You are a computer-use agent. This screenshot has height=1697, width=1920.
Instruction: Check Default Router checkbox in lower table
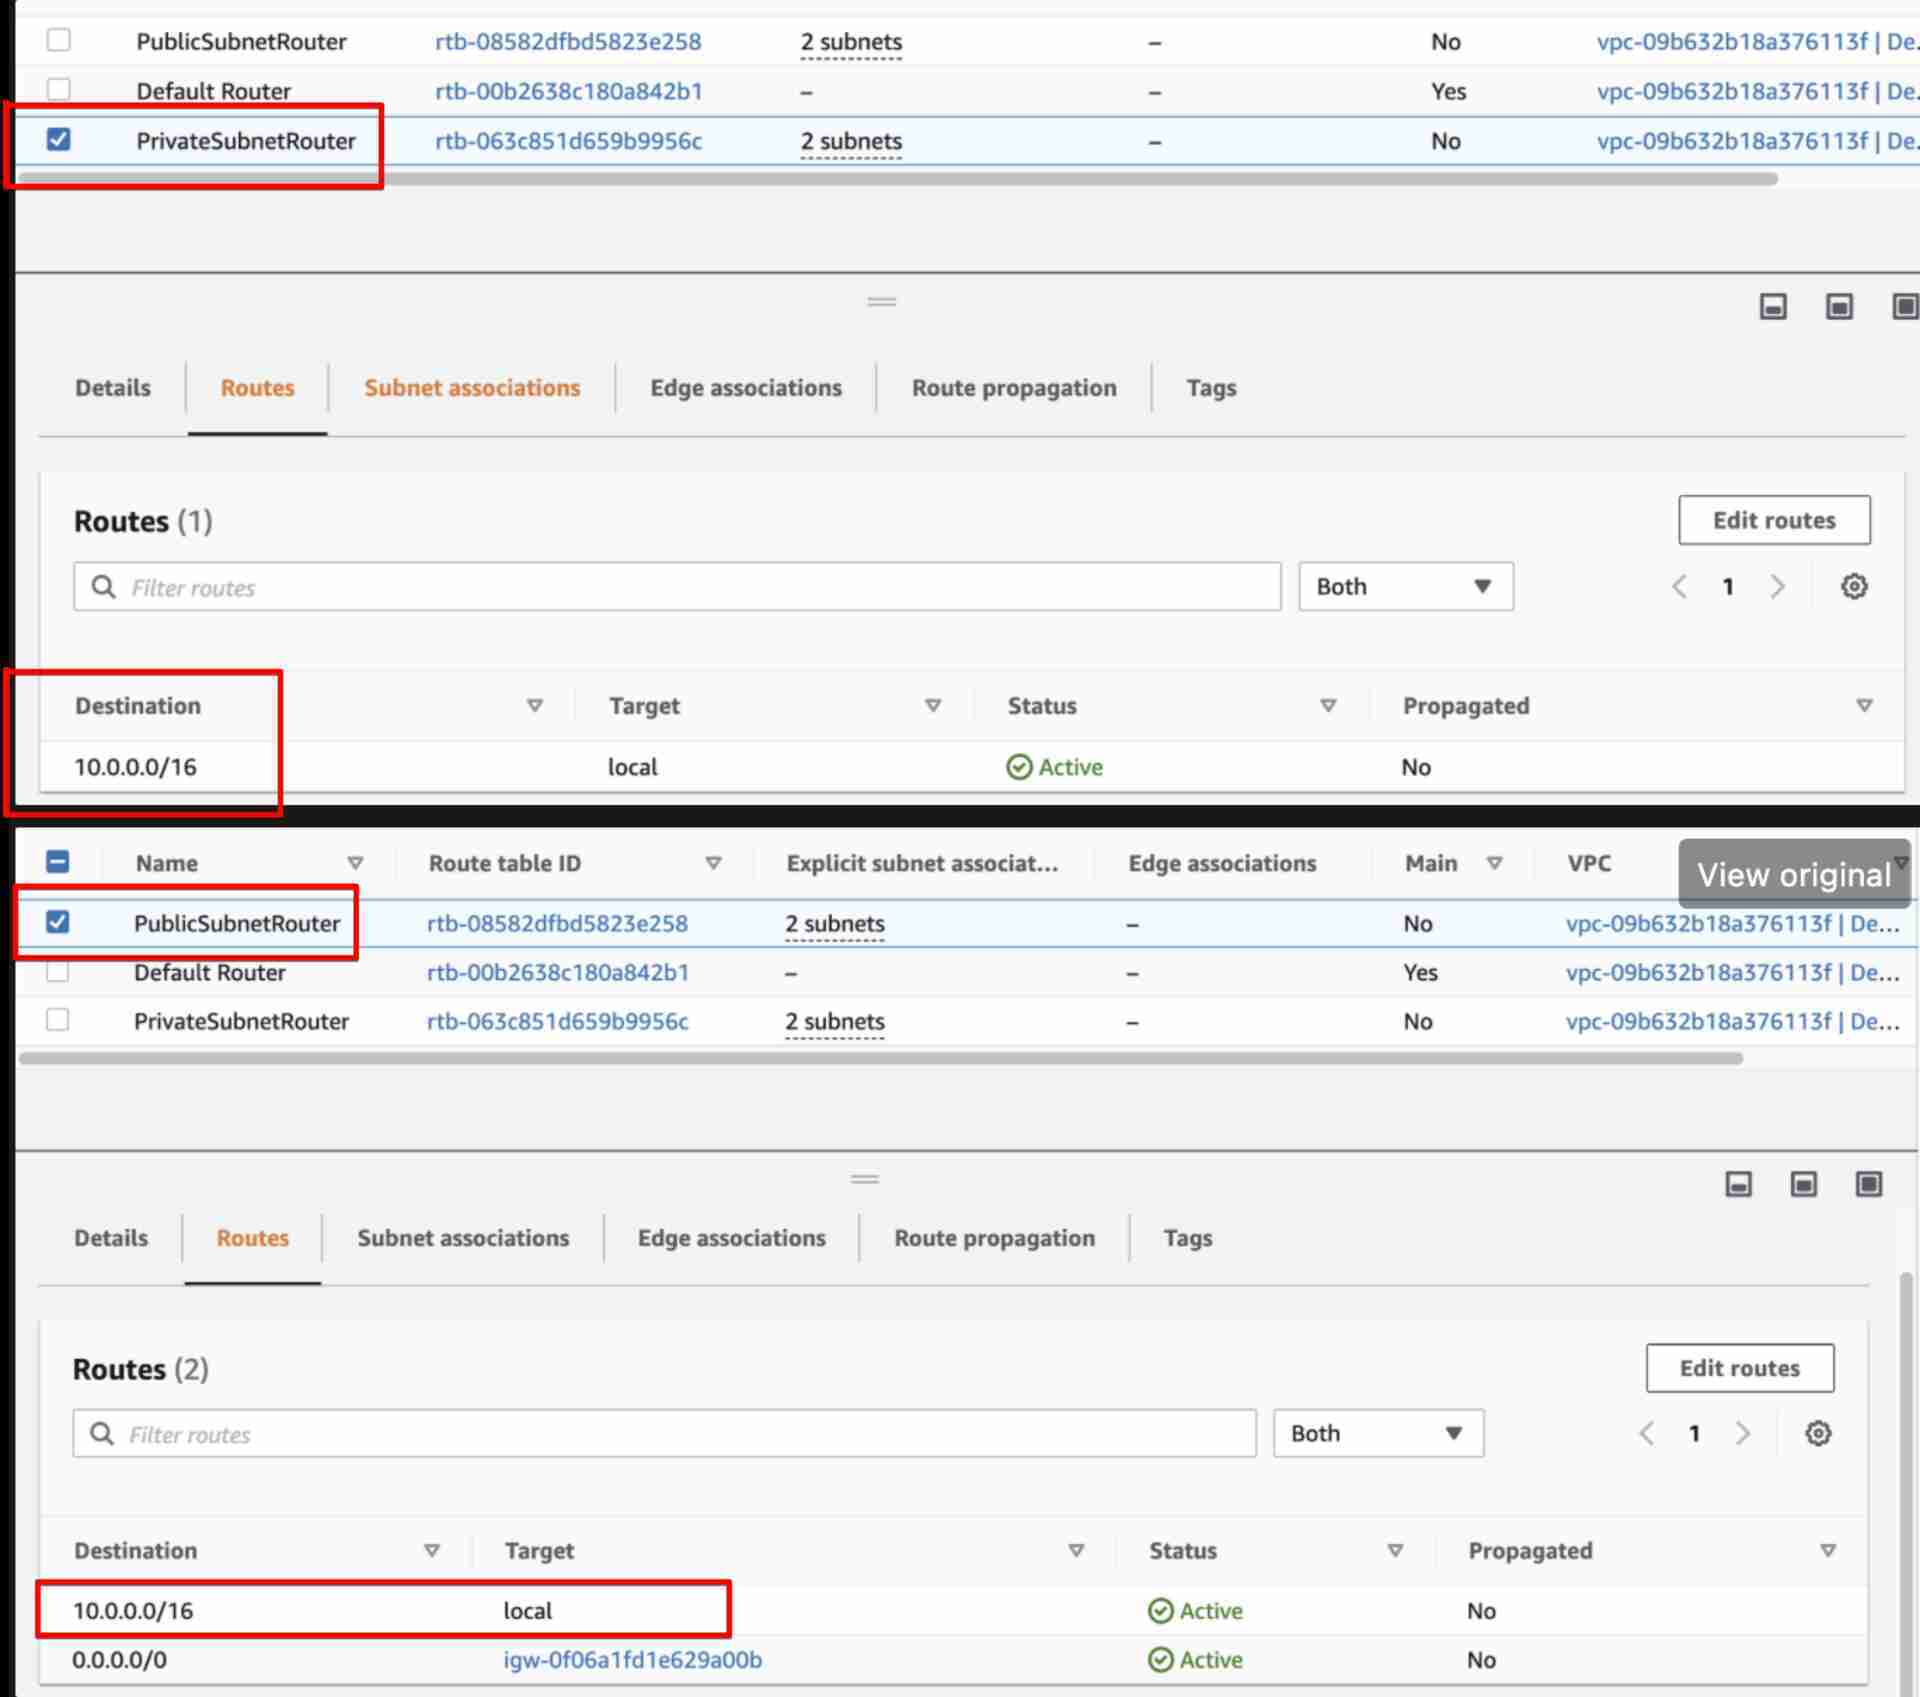(58, 971)
